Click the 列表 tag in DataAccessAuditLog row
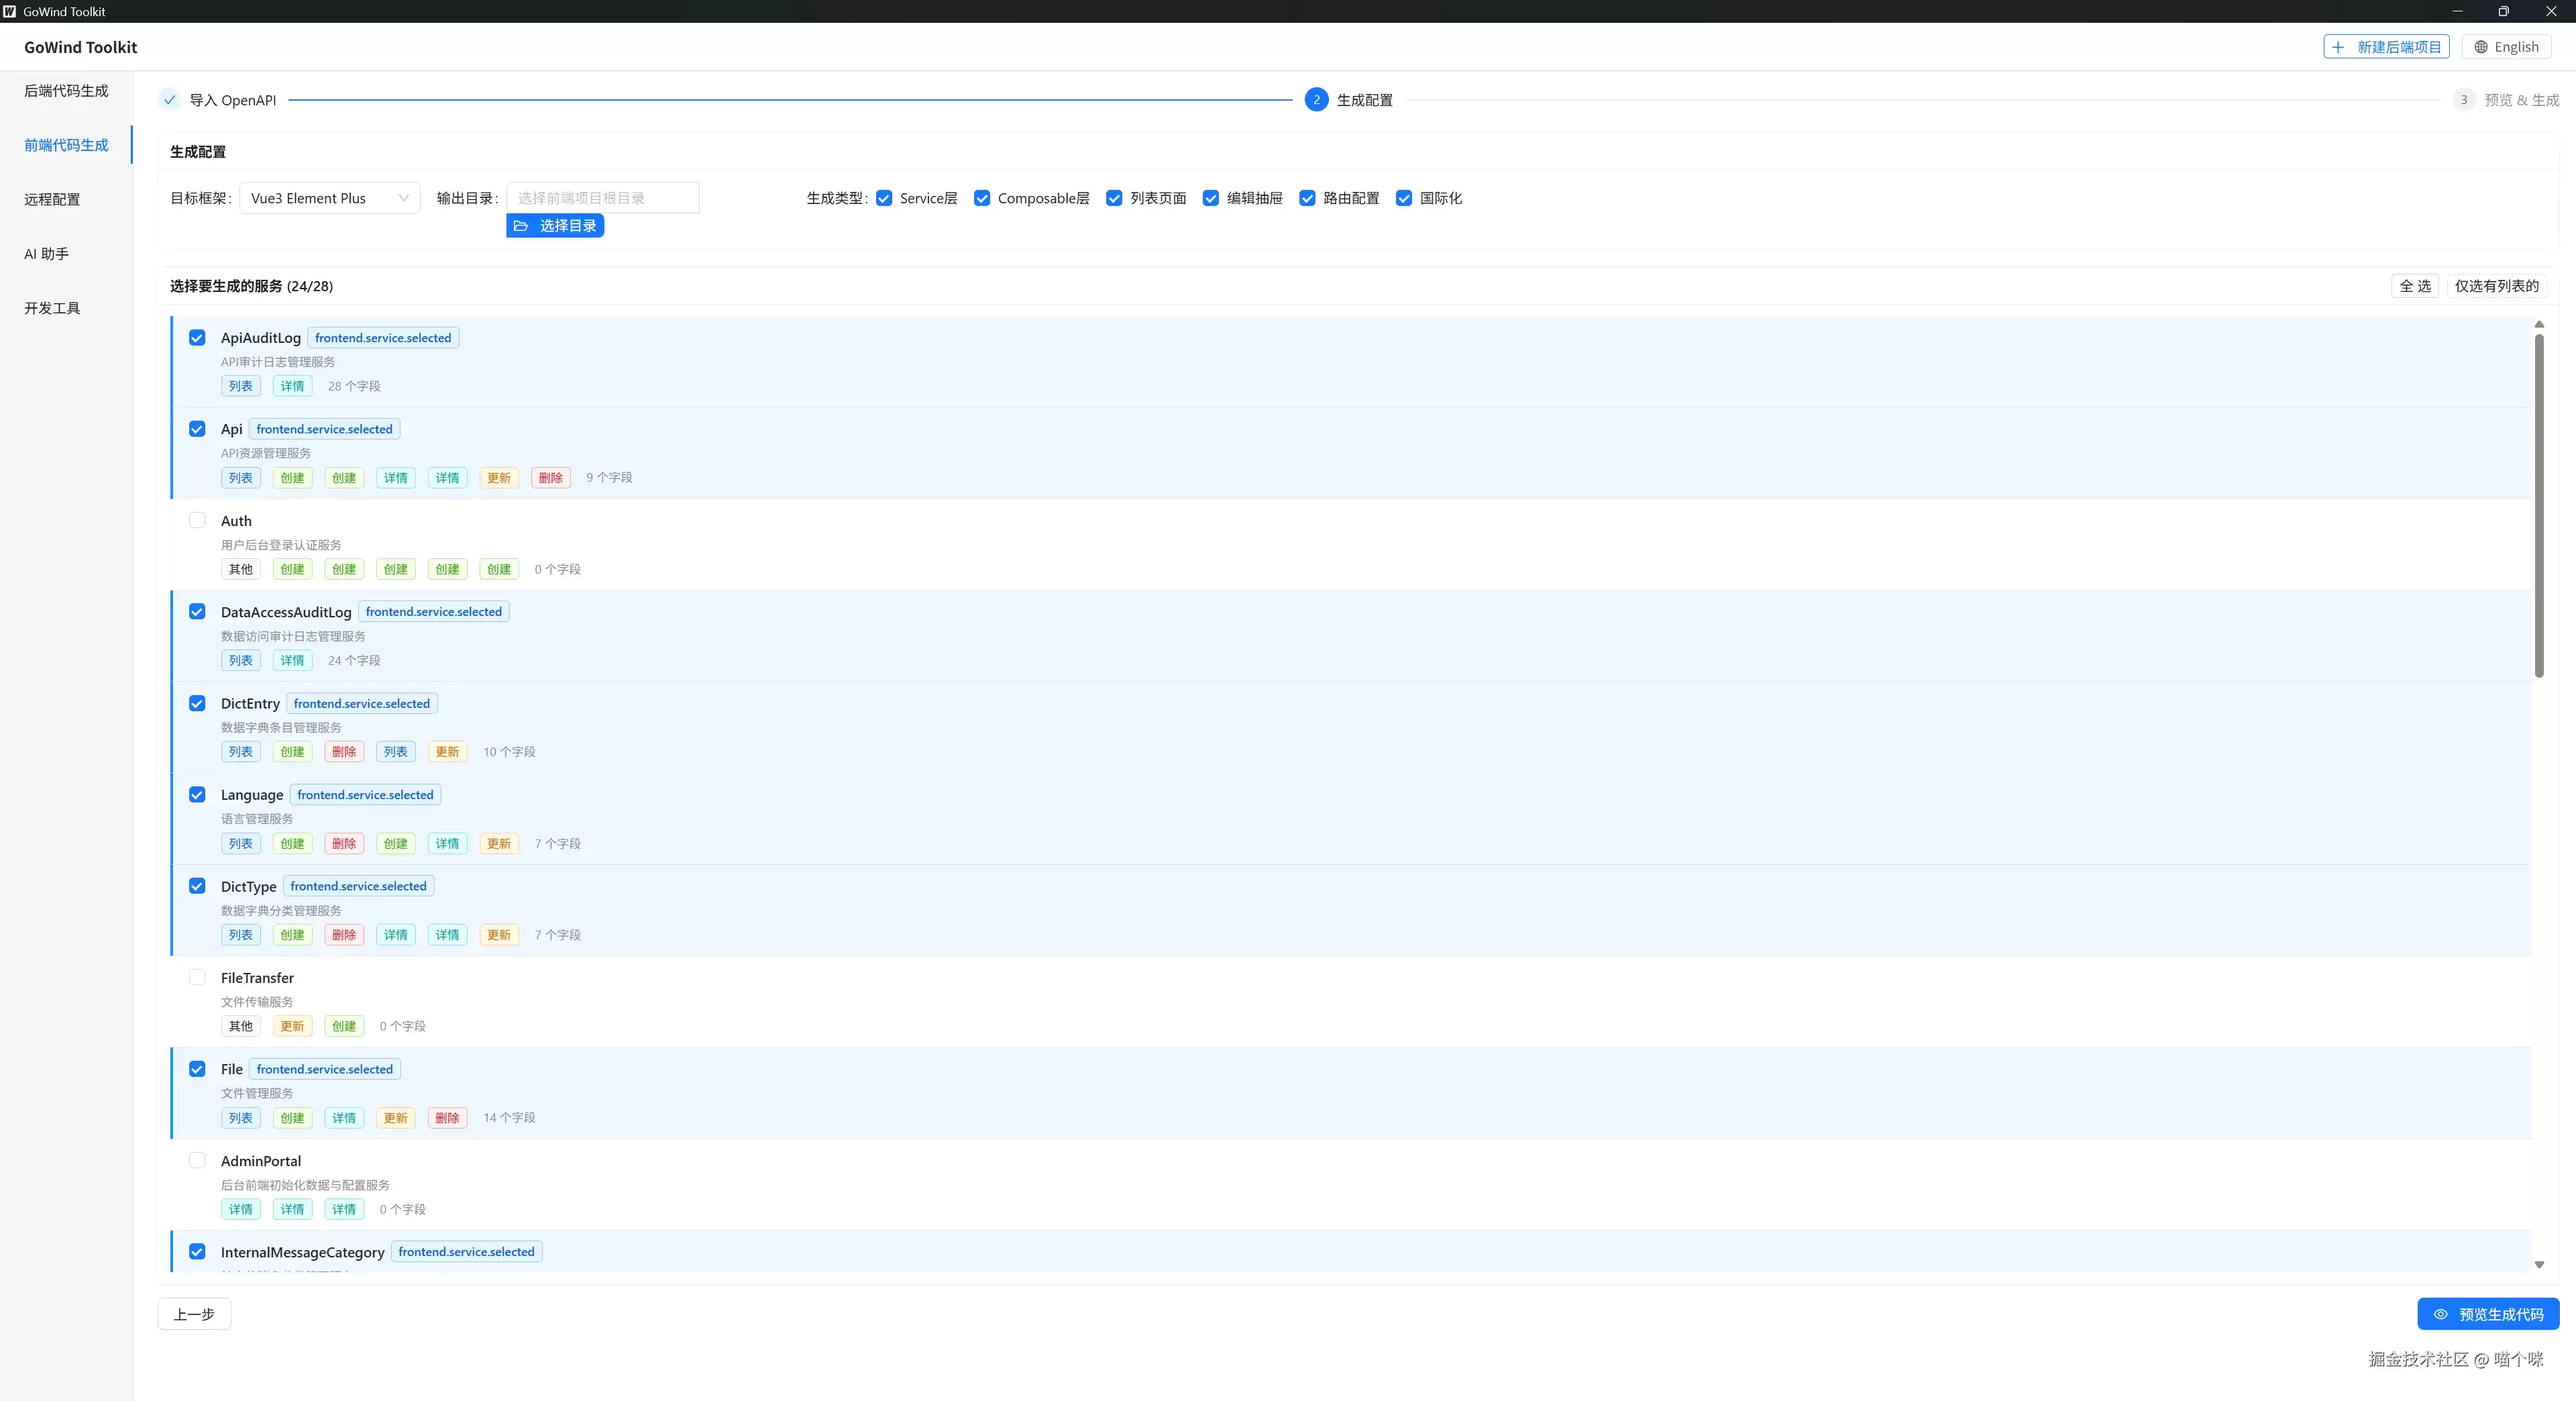The image size is (2576, 1401). pyautogui.click(x=241, y=661)
